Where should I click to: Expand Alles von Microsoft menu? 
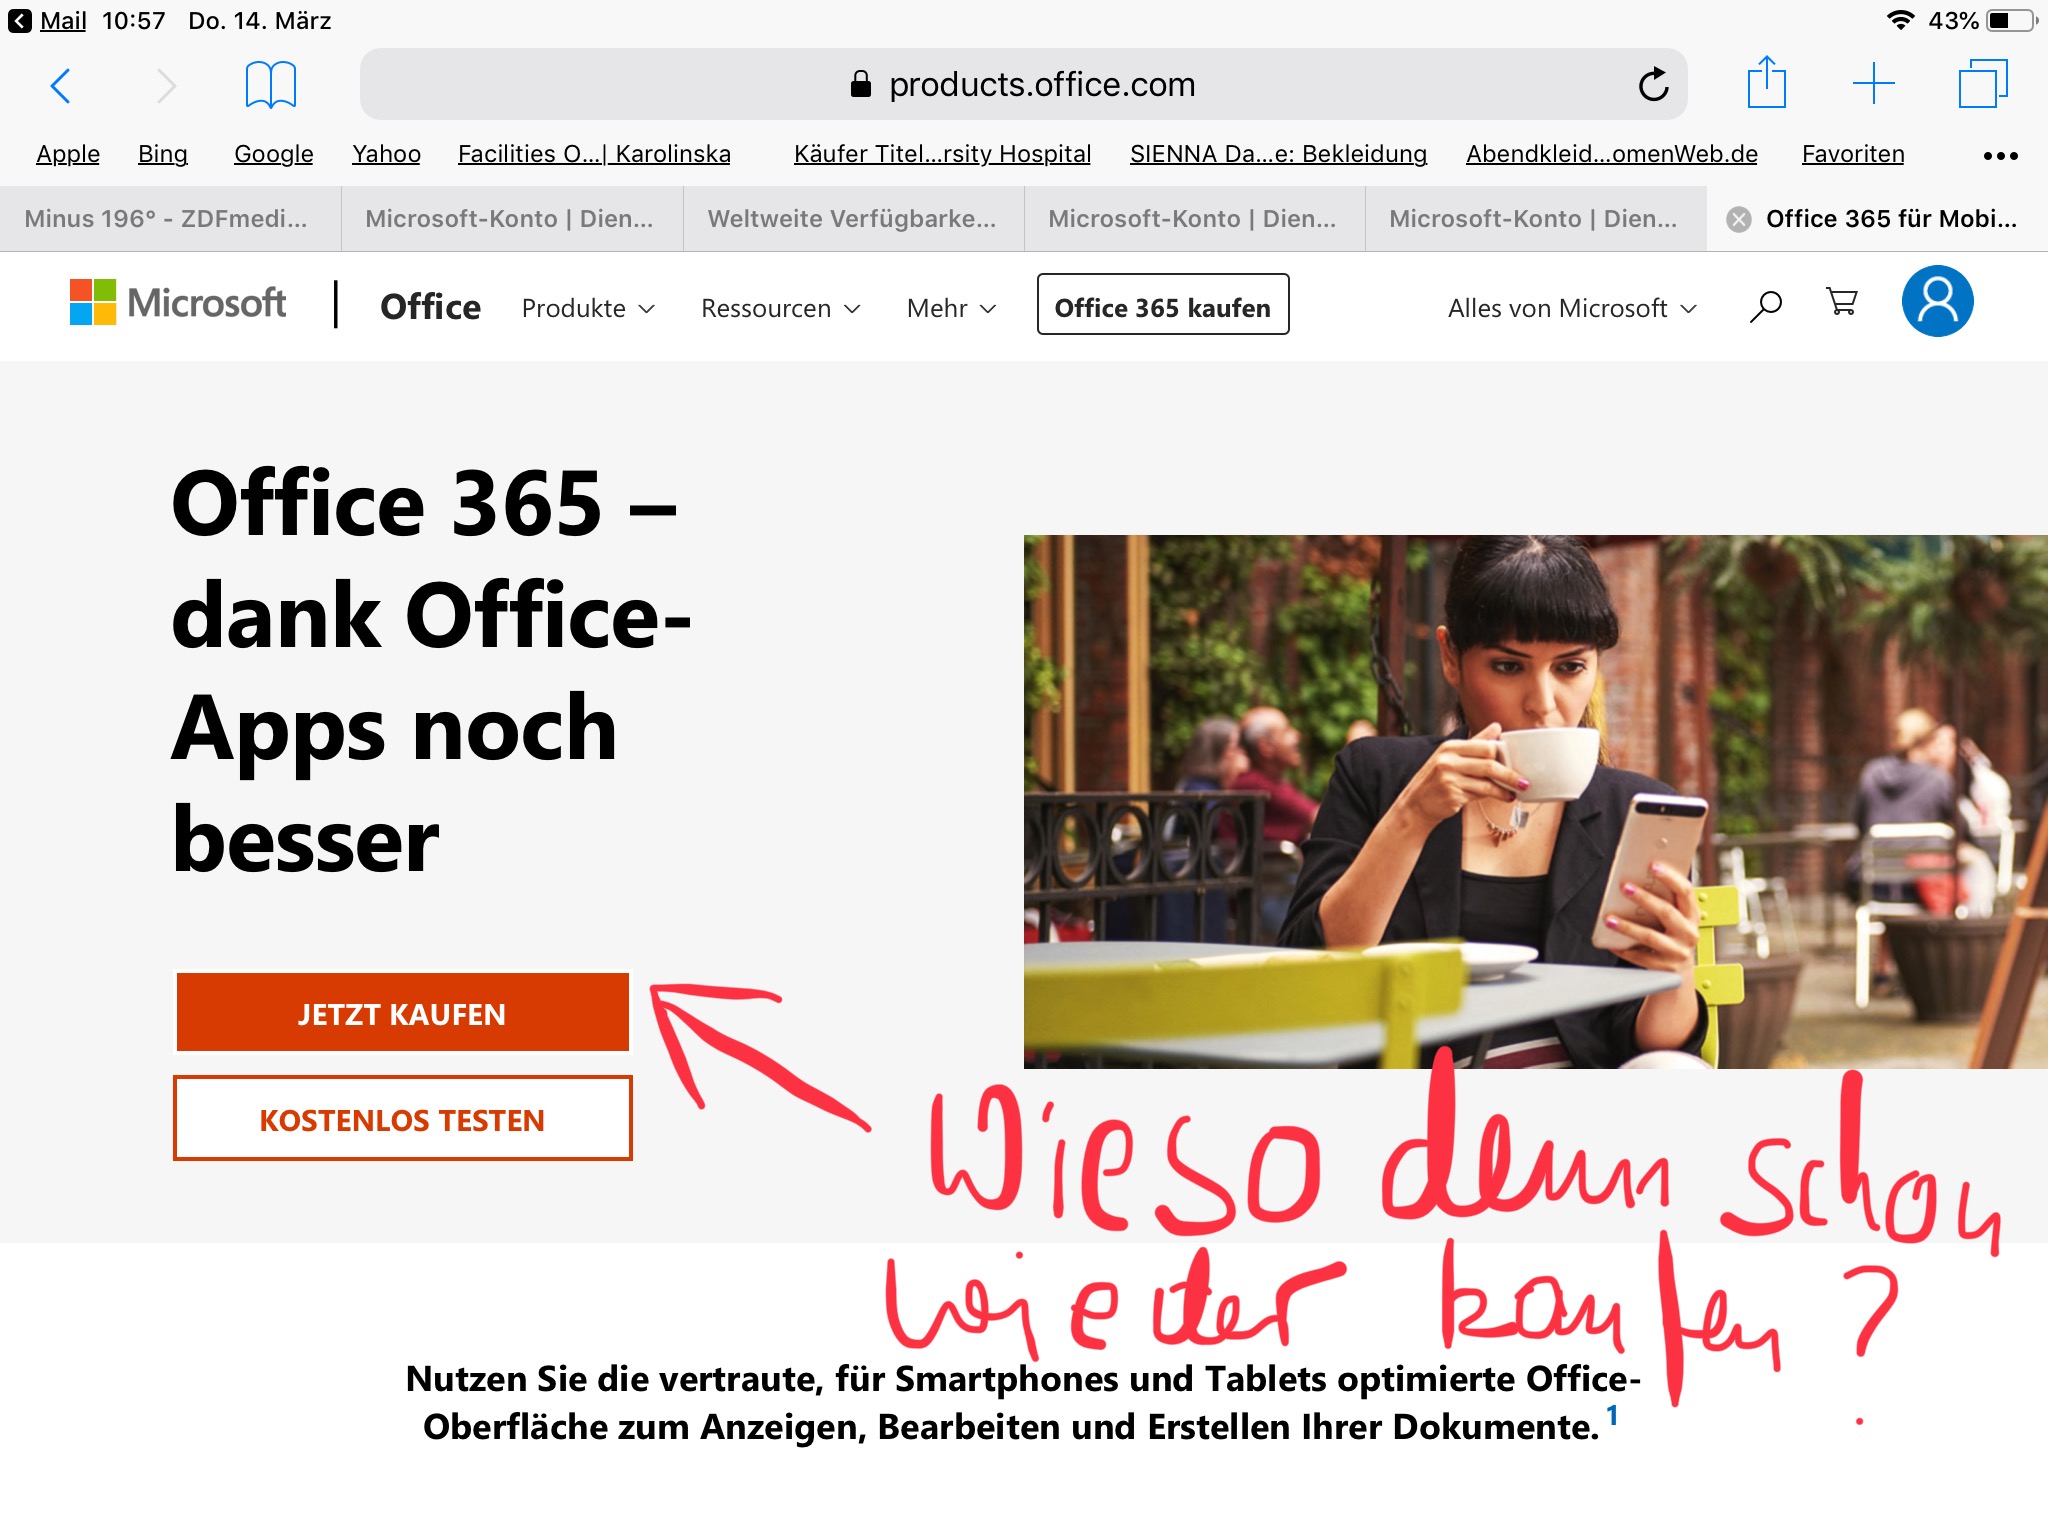(x=1573, y=308)
